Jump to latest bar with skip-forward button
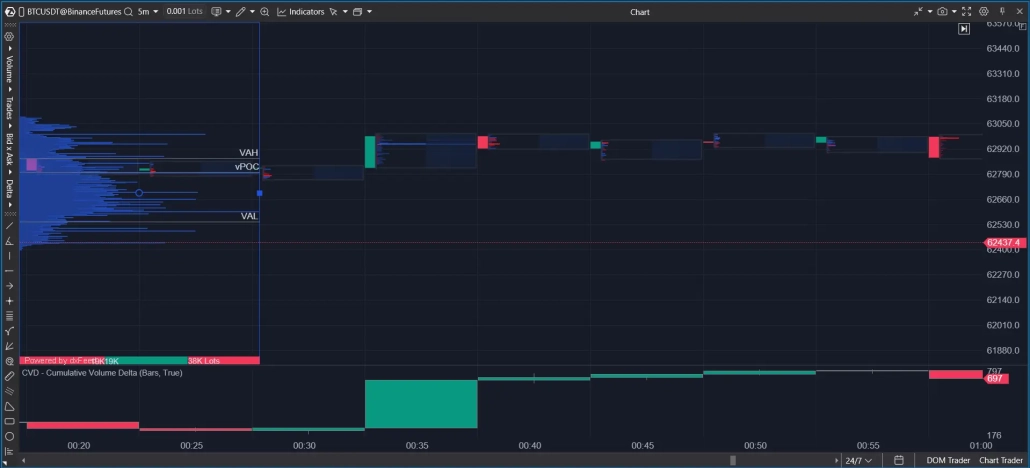The image size is (1030, 468). [964, 29]
